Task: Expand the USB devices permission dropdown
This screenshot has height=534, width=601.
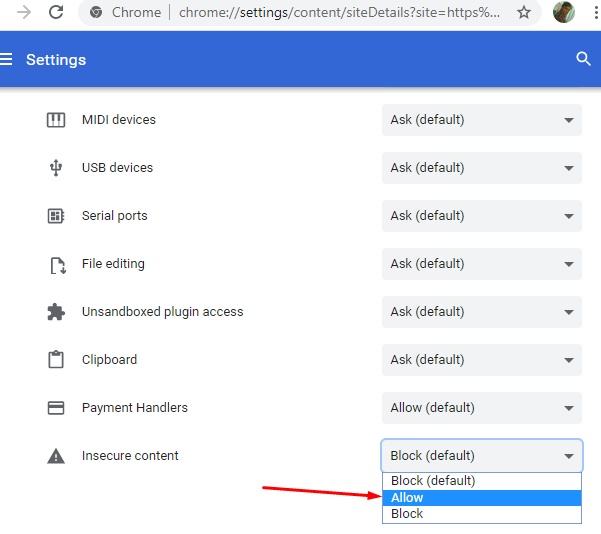Action: (x=481, y=168)
